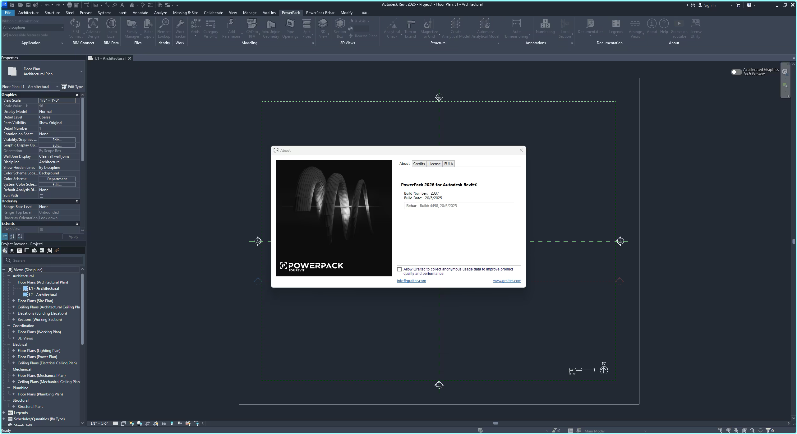The width and height of the screenshot is (797, 434).
Task: Click the Edit Type button in Properties
Action: pyautogui.click(x=72, y=87)
